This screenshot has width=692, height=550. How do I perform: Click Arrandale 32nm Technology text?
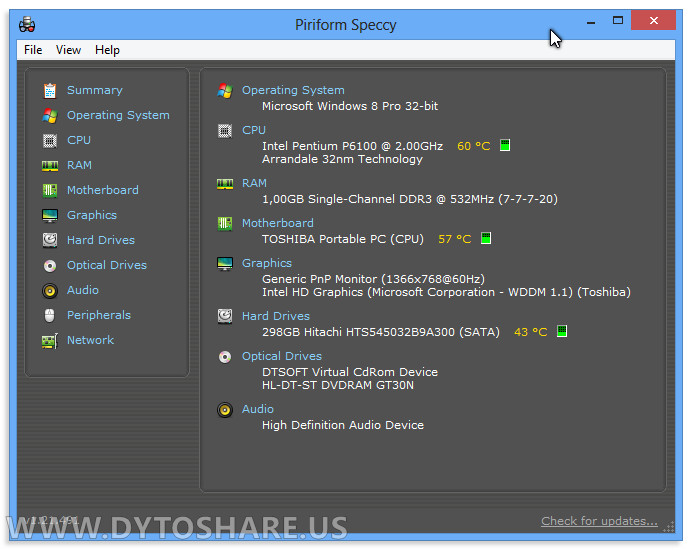coord(342,159)
